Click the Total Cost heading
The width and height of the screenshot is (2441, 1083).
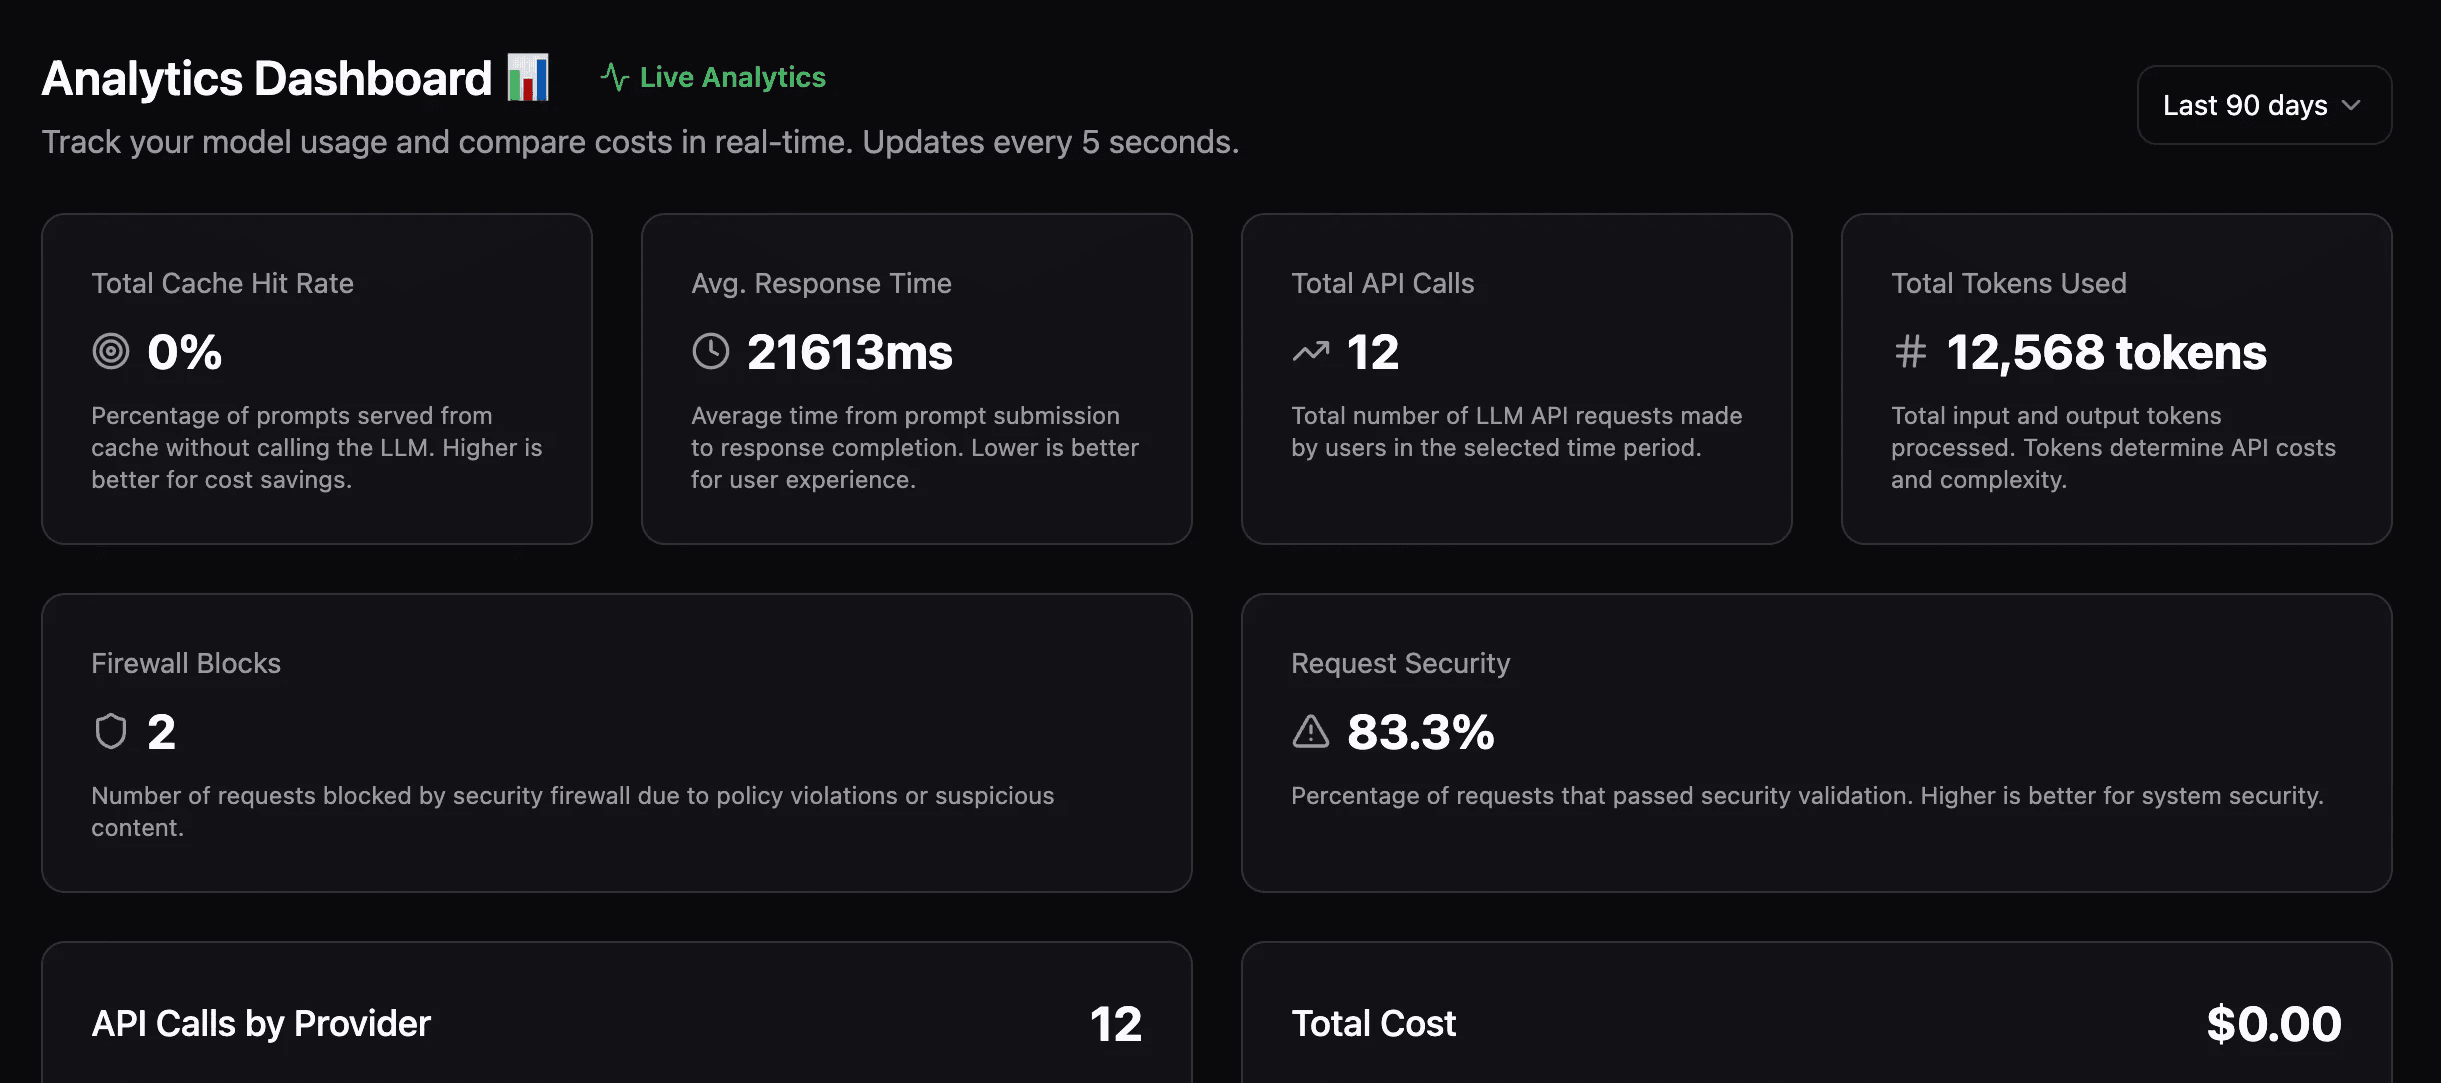[x=1373, y=1024]
